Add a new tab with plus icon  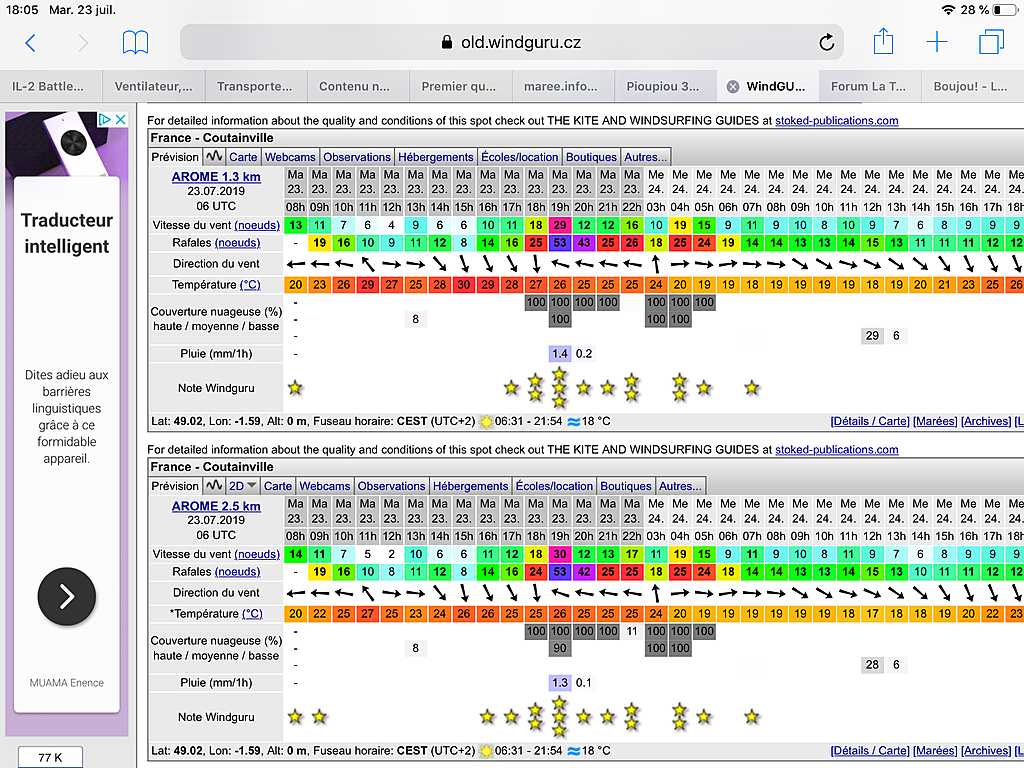pos(936,42)
